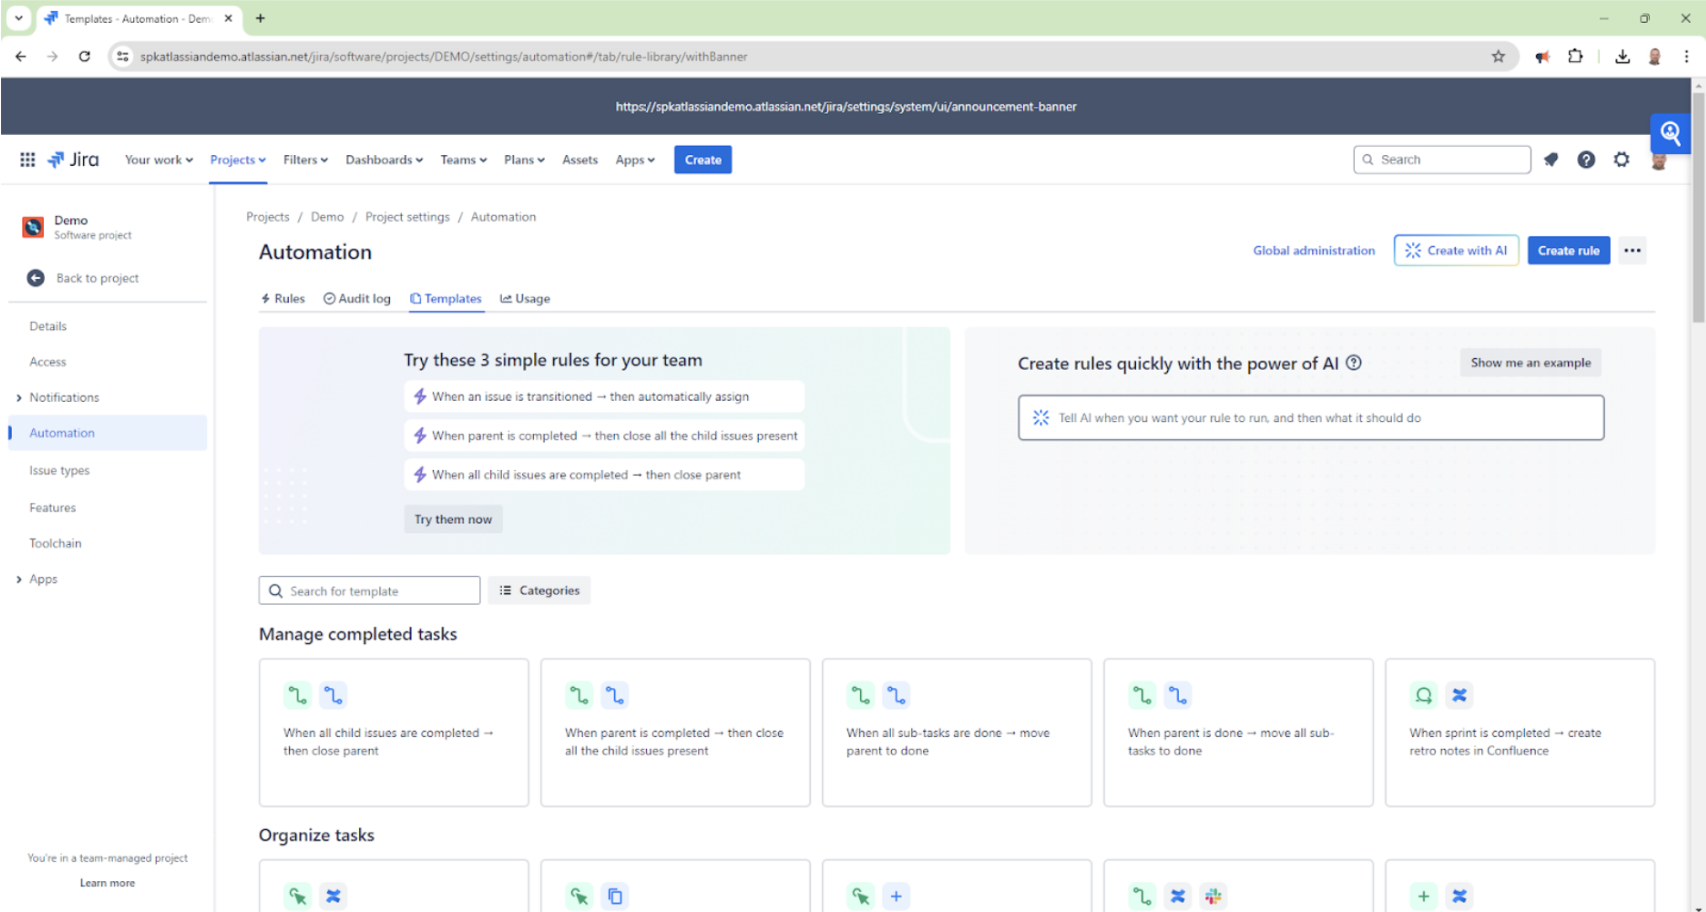This screenshot has width=1706, height=912.
Task: Bookmark this page with the star icon
Action: click(x=1498, y=57)
